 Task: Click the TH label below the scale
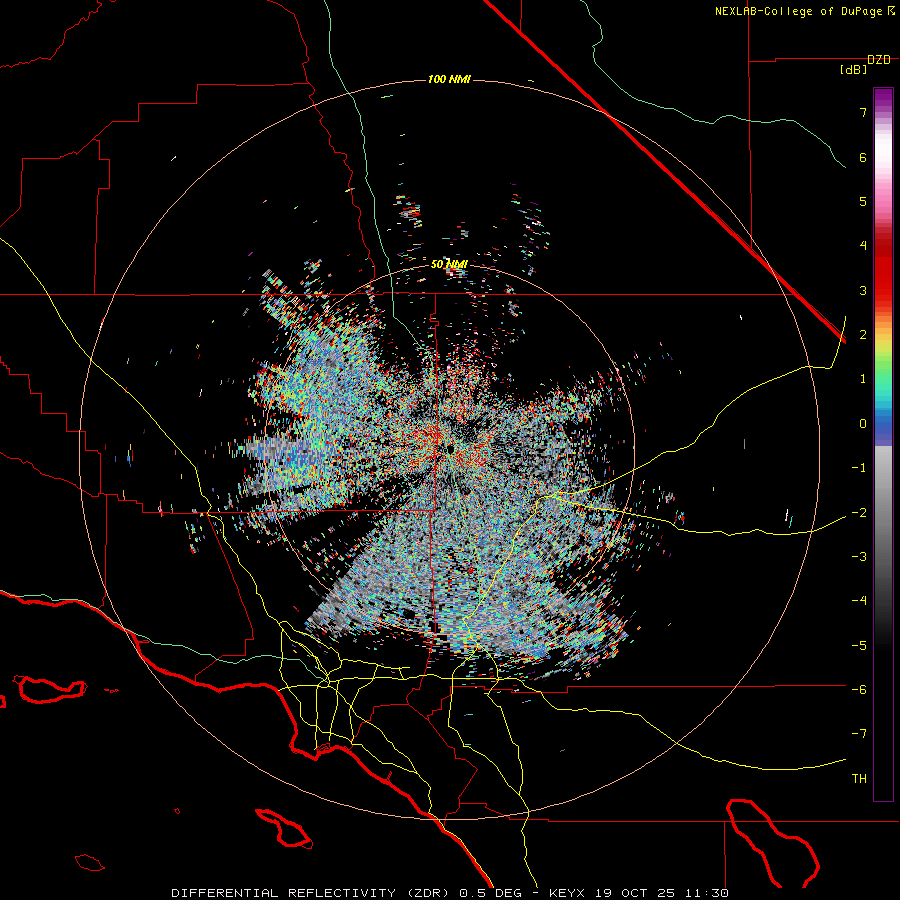tap(859, 779)
